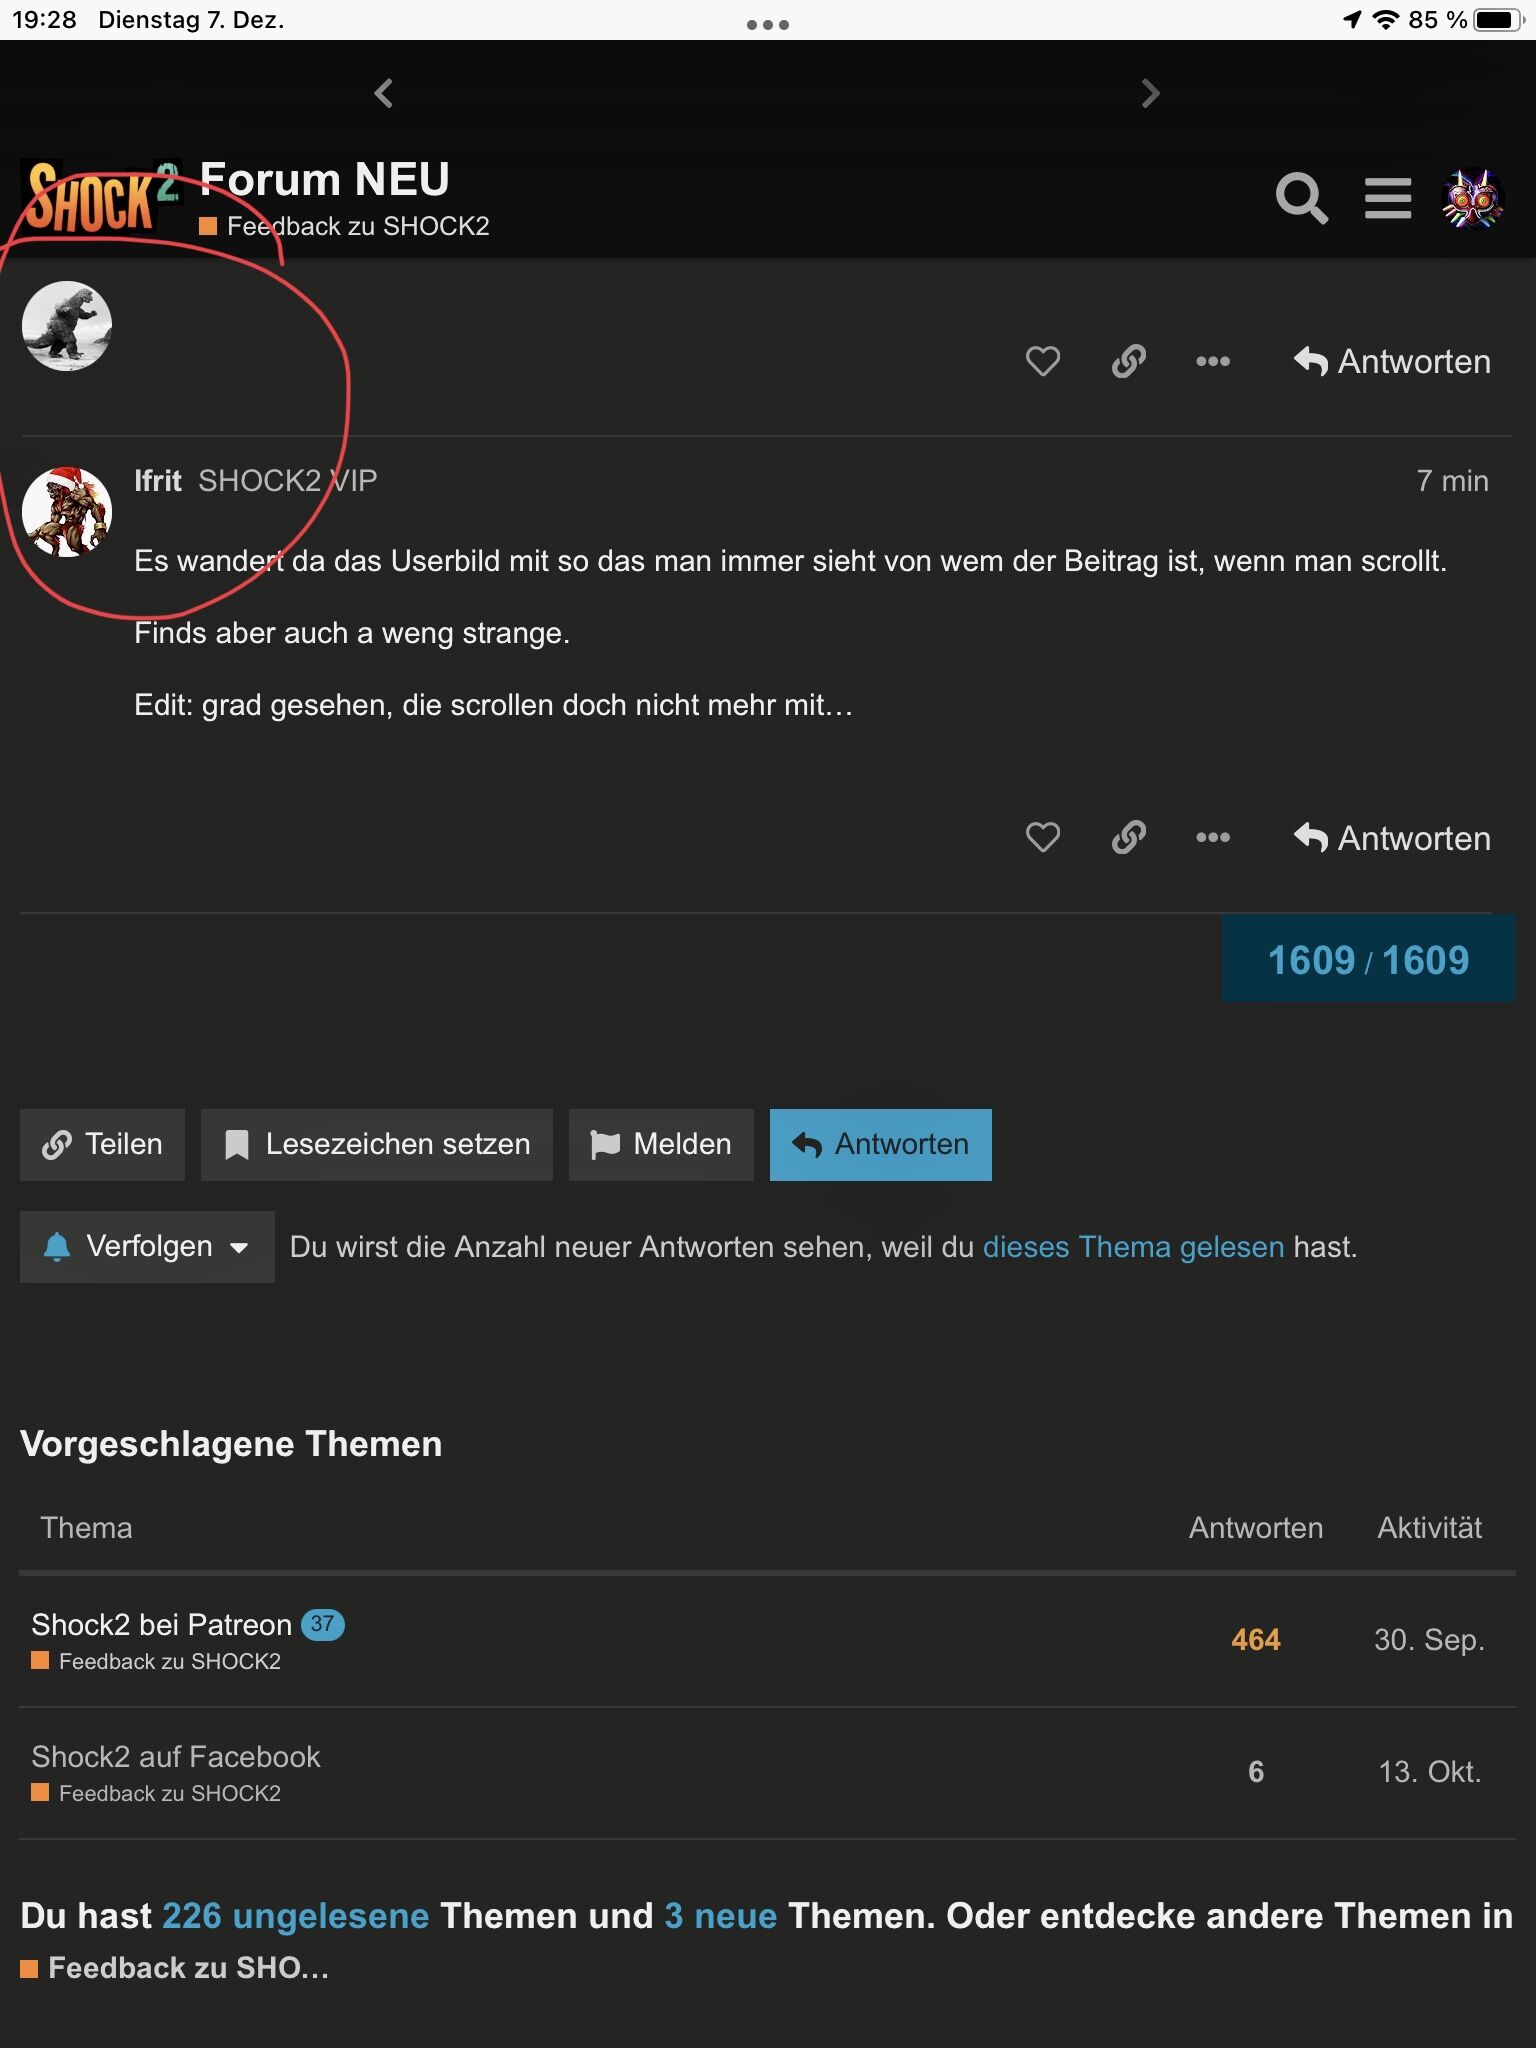Image resolution: width=1536 pixels, height=2048 pixels.
Task: Click the blue Antworten button
Action: (x=881, y=1145)
